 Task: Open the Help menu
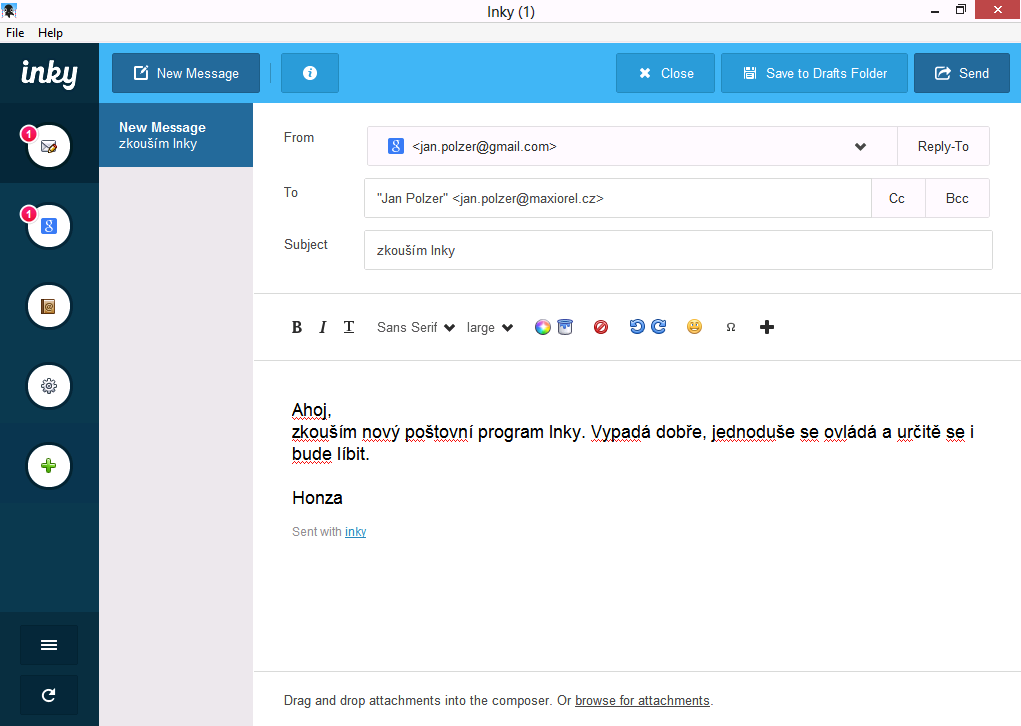pyautogui.click(x=50, y=33)
